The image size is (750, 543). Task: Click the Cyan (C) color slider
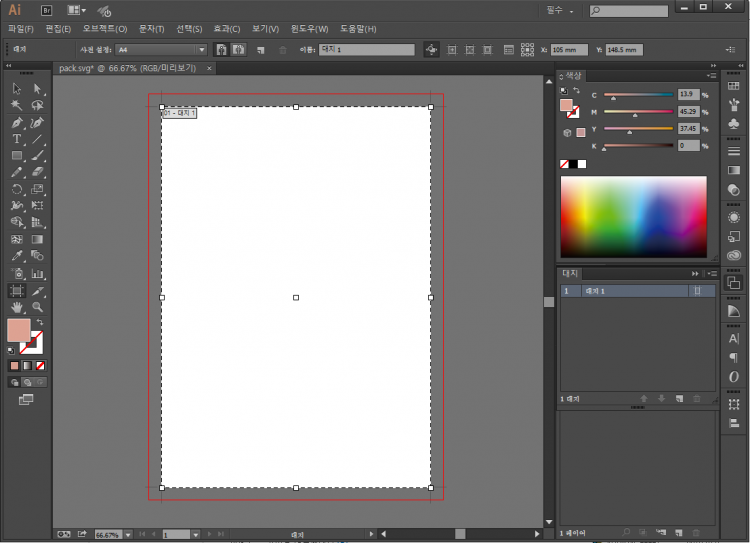coord(638,95)
